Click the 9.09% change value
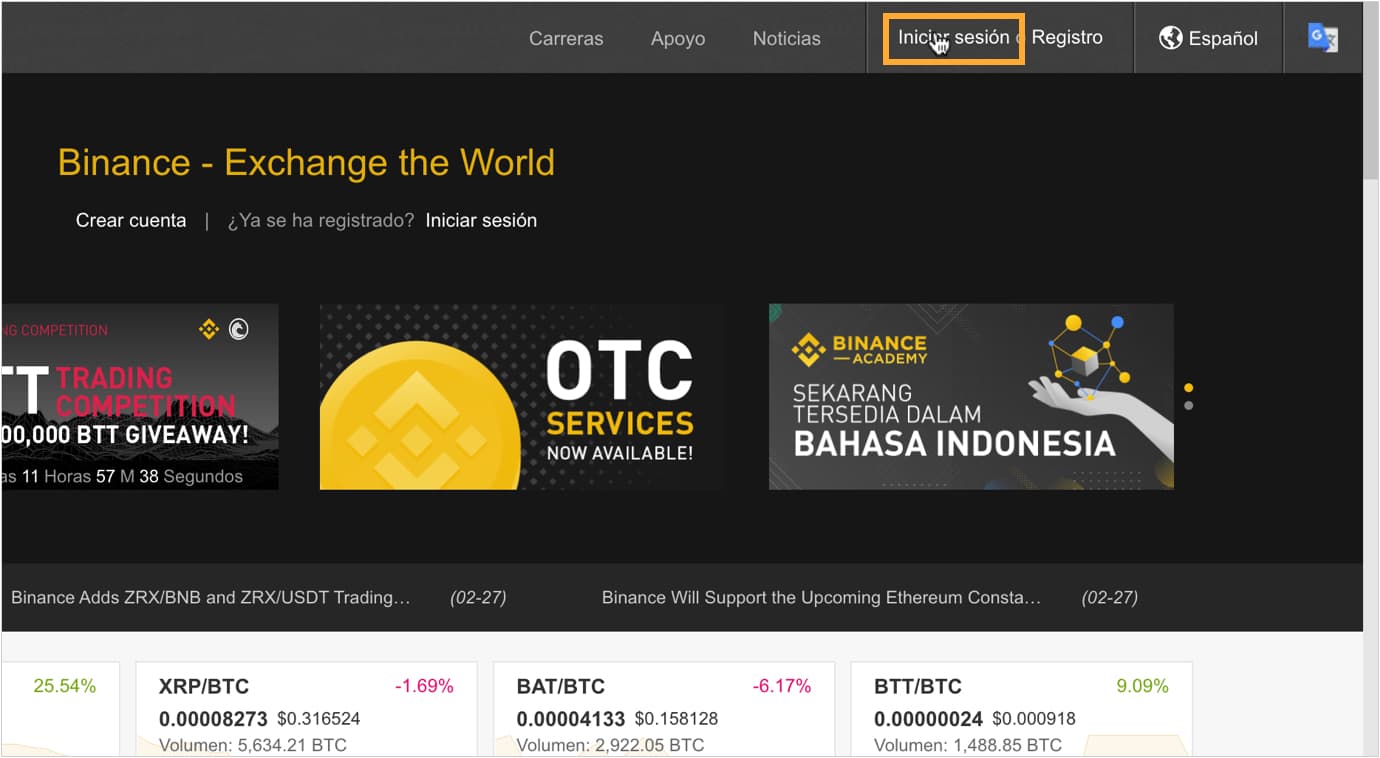Viewport: 1380px width, 758px height. [x=1142, y=686]
